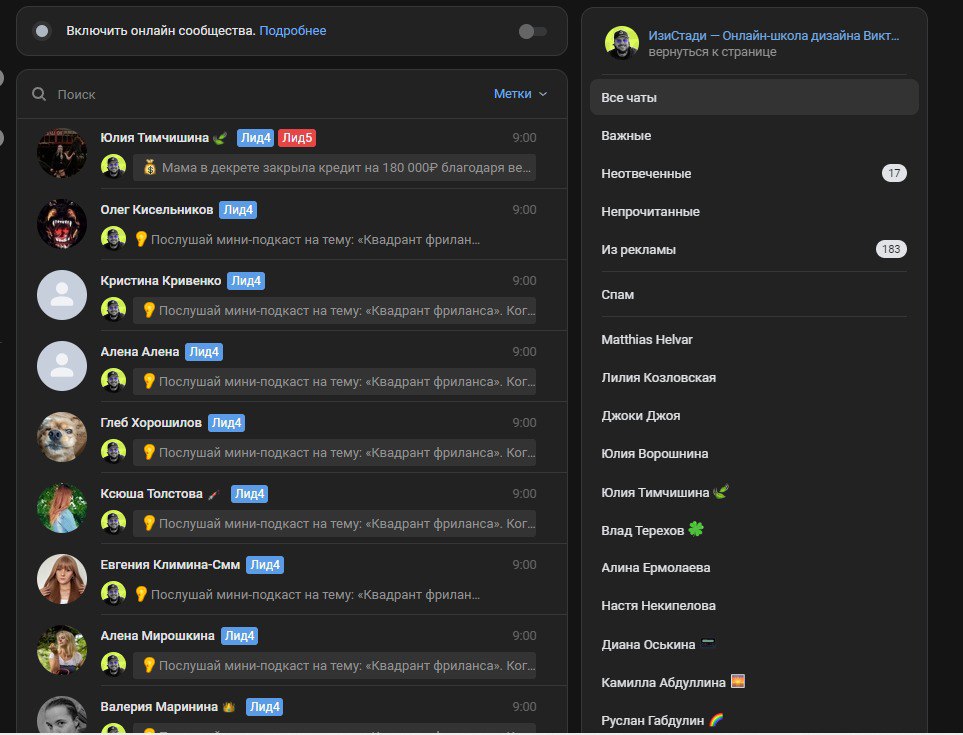Viewport: 963px width, 735px height.
Task: Expand the Метки dropdown
Action: point(520,93)
